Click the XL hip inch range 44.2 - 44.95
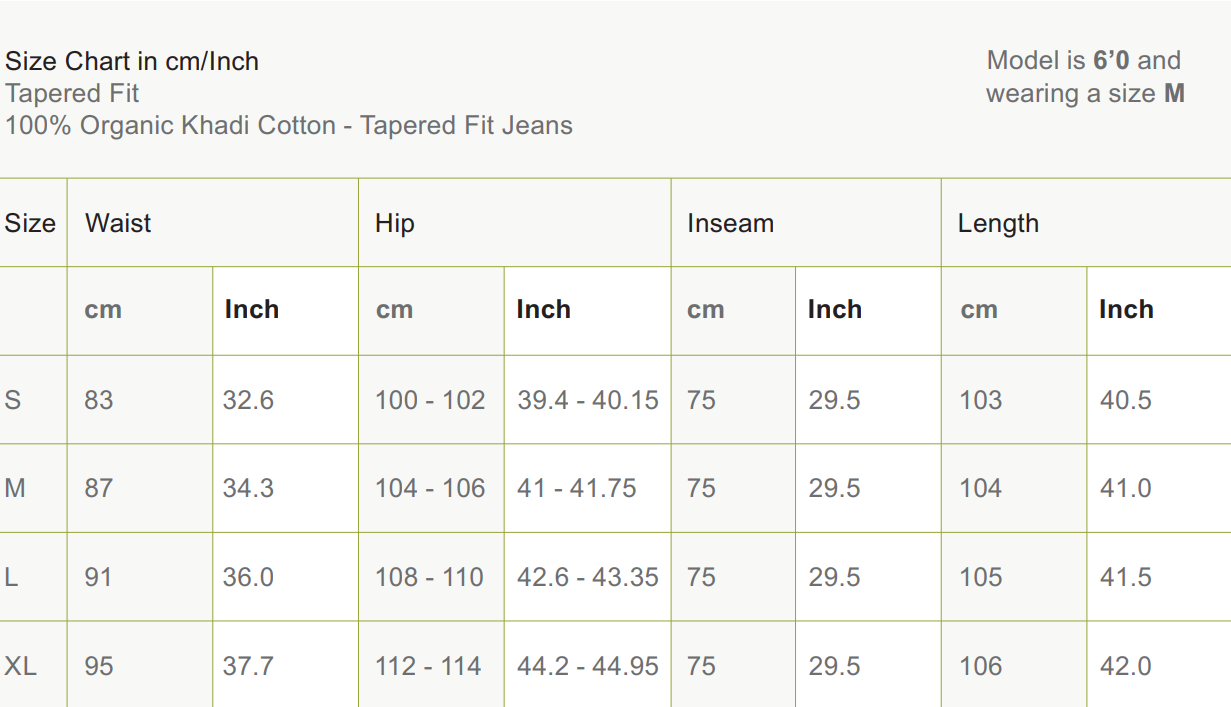Image resolution: width=1231 pixels, height=707 pixels. pyautogui.click(x=587, y=666)
